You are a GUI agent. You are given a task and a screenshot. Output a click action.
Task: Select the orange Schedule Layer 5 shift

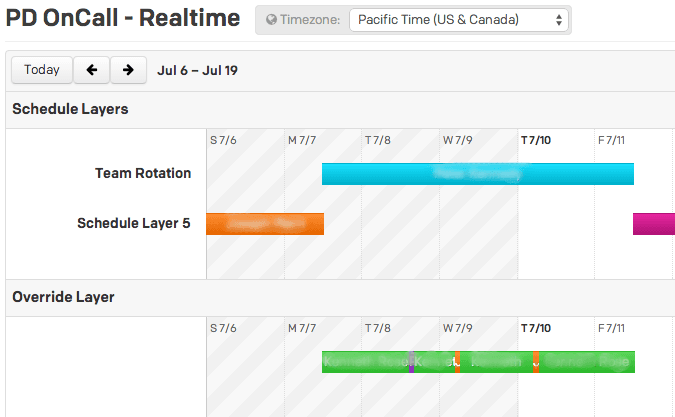coord(265,224)
